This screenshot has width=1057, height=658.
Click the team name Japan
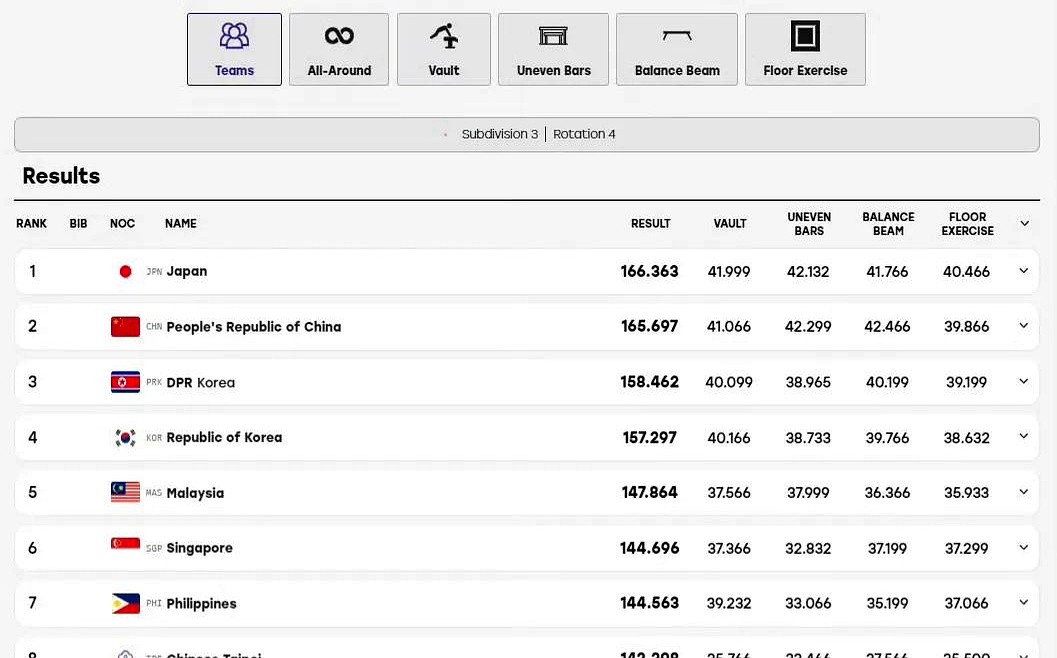click(187, 272)
